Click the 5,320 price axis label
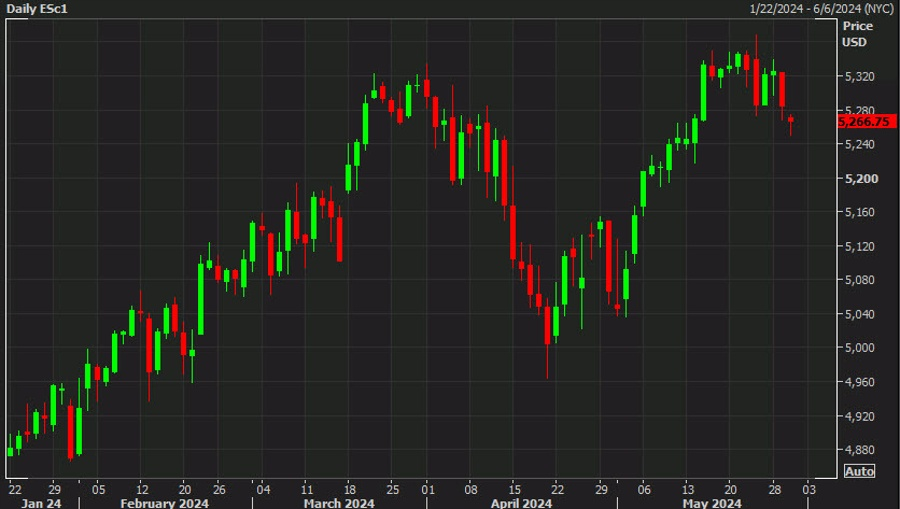 coord(862,76)
